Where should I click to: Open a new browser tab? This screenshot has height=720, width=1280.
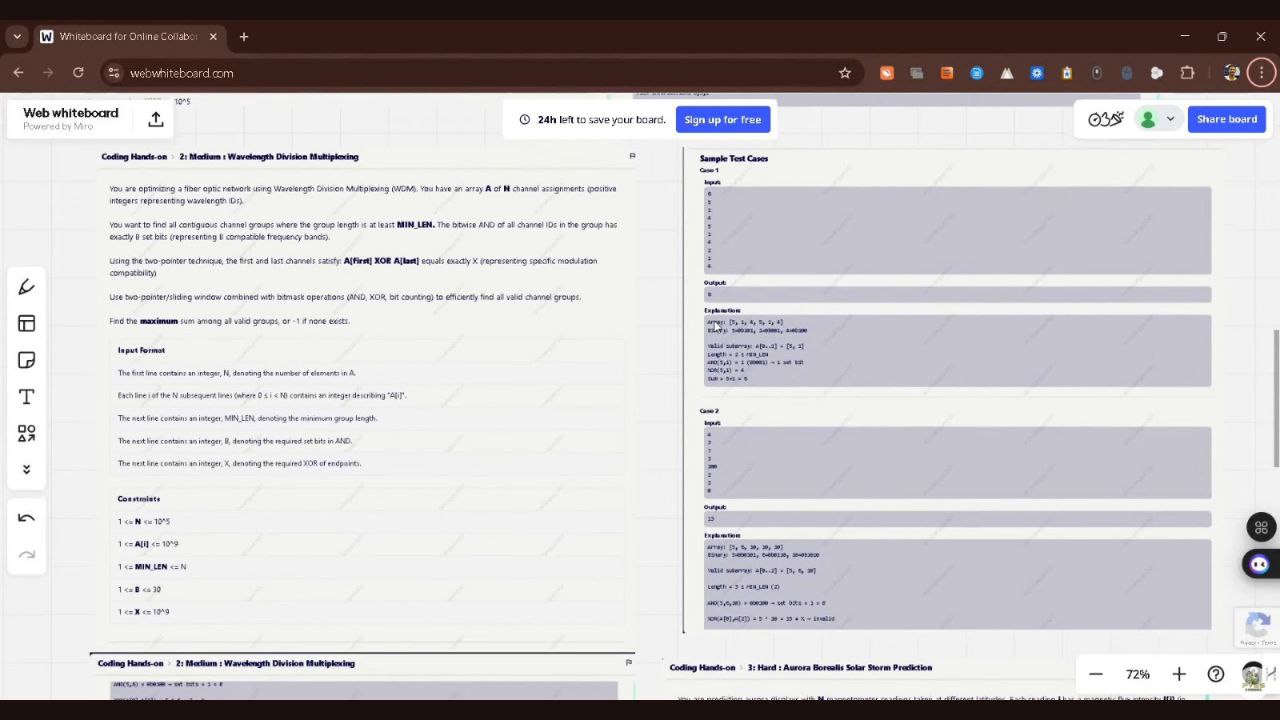(243, 36)
